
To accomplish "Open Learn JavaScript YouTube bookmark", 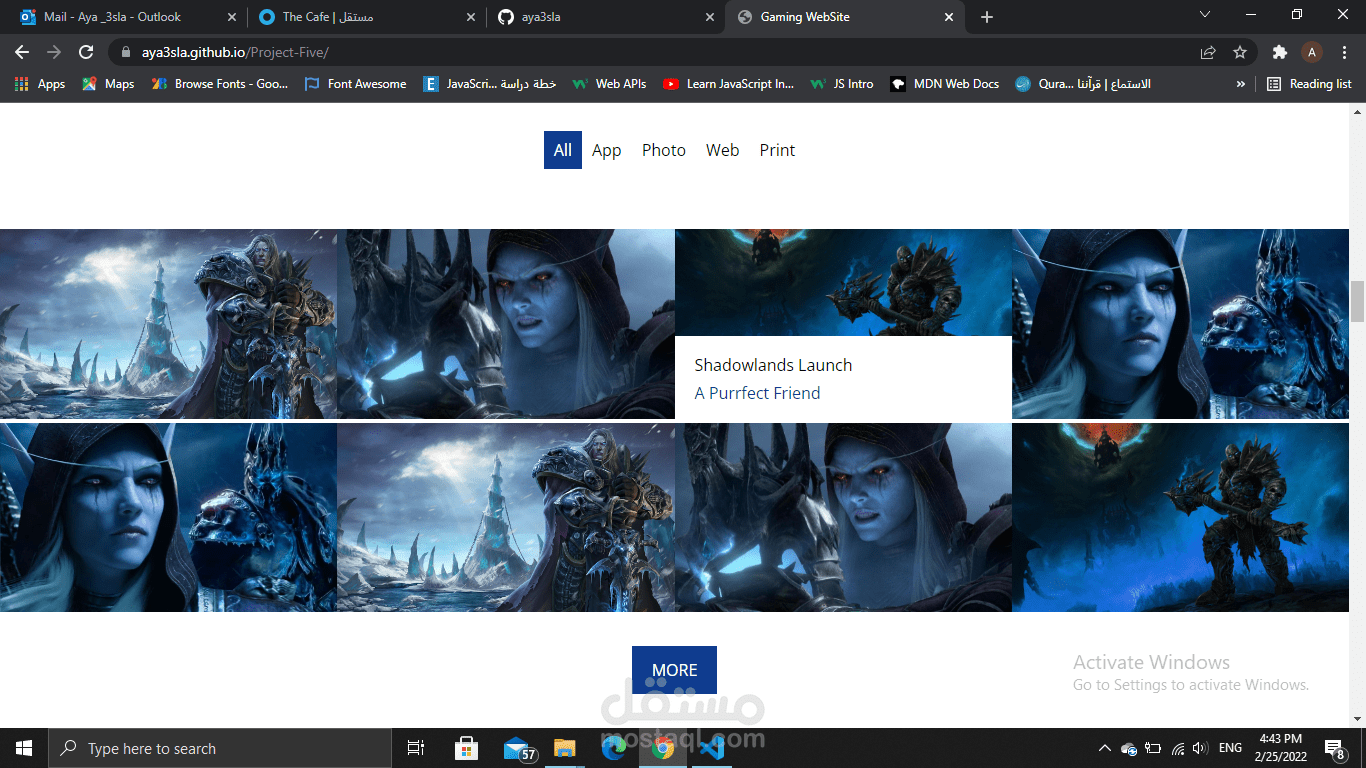I will coord(729,84).
